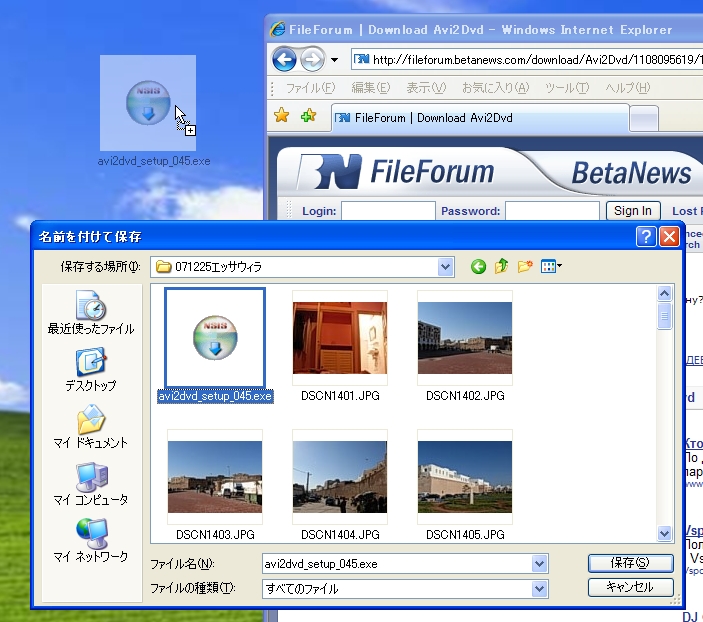This screenshot has width=703, height=622.
Task: Click the back arrow in Internet Explorer
Action: coord(284,59)
